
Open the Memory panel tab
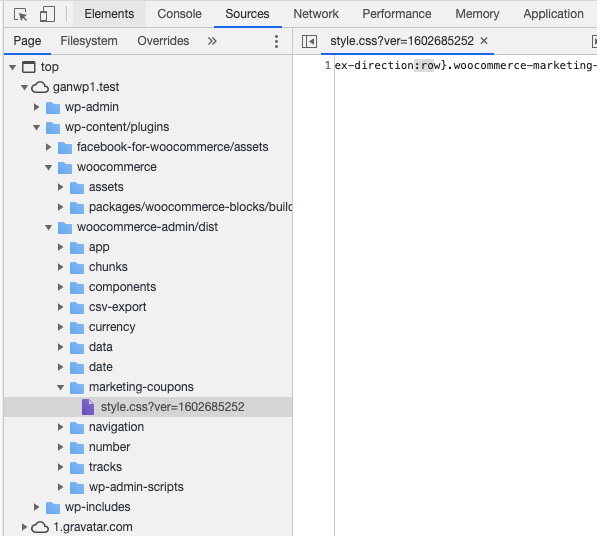click(477, 14)
